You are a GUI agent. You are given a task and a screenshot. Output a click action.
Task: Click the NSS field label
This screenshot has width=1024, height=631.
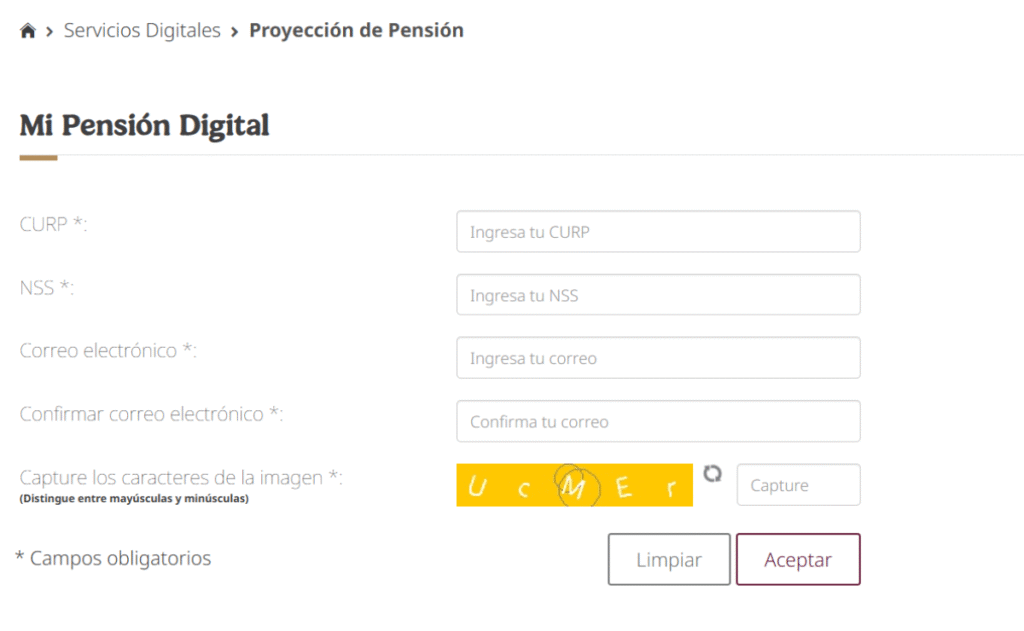click(47, 287)
